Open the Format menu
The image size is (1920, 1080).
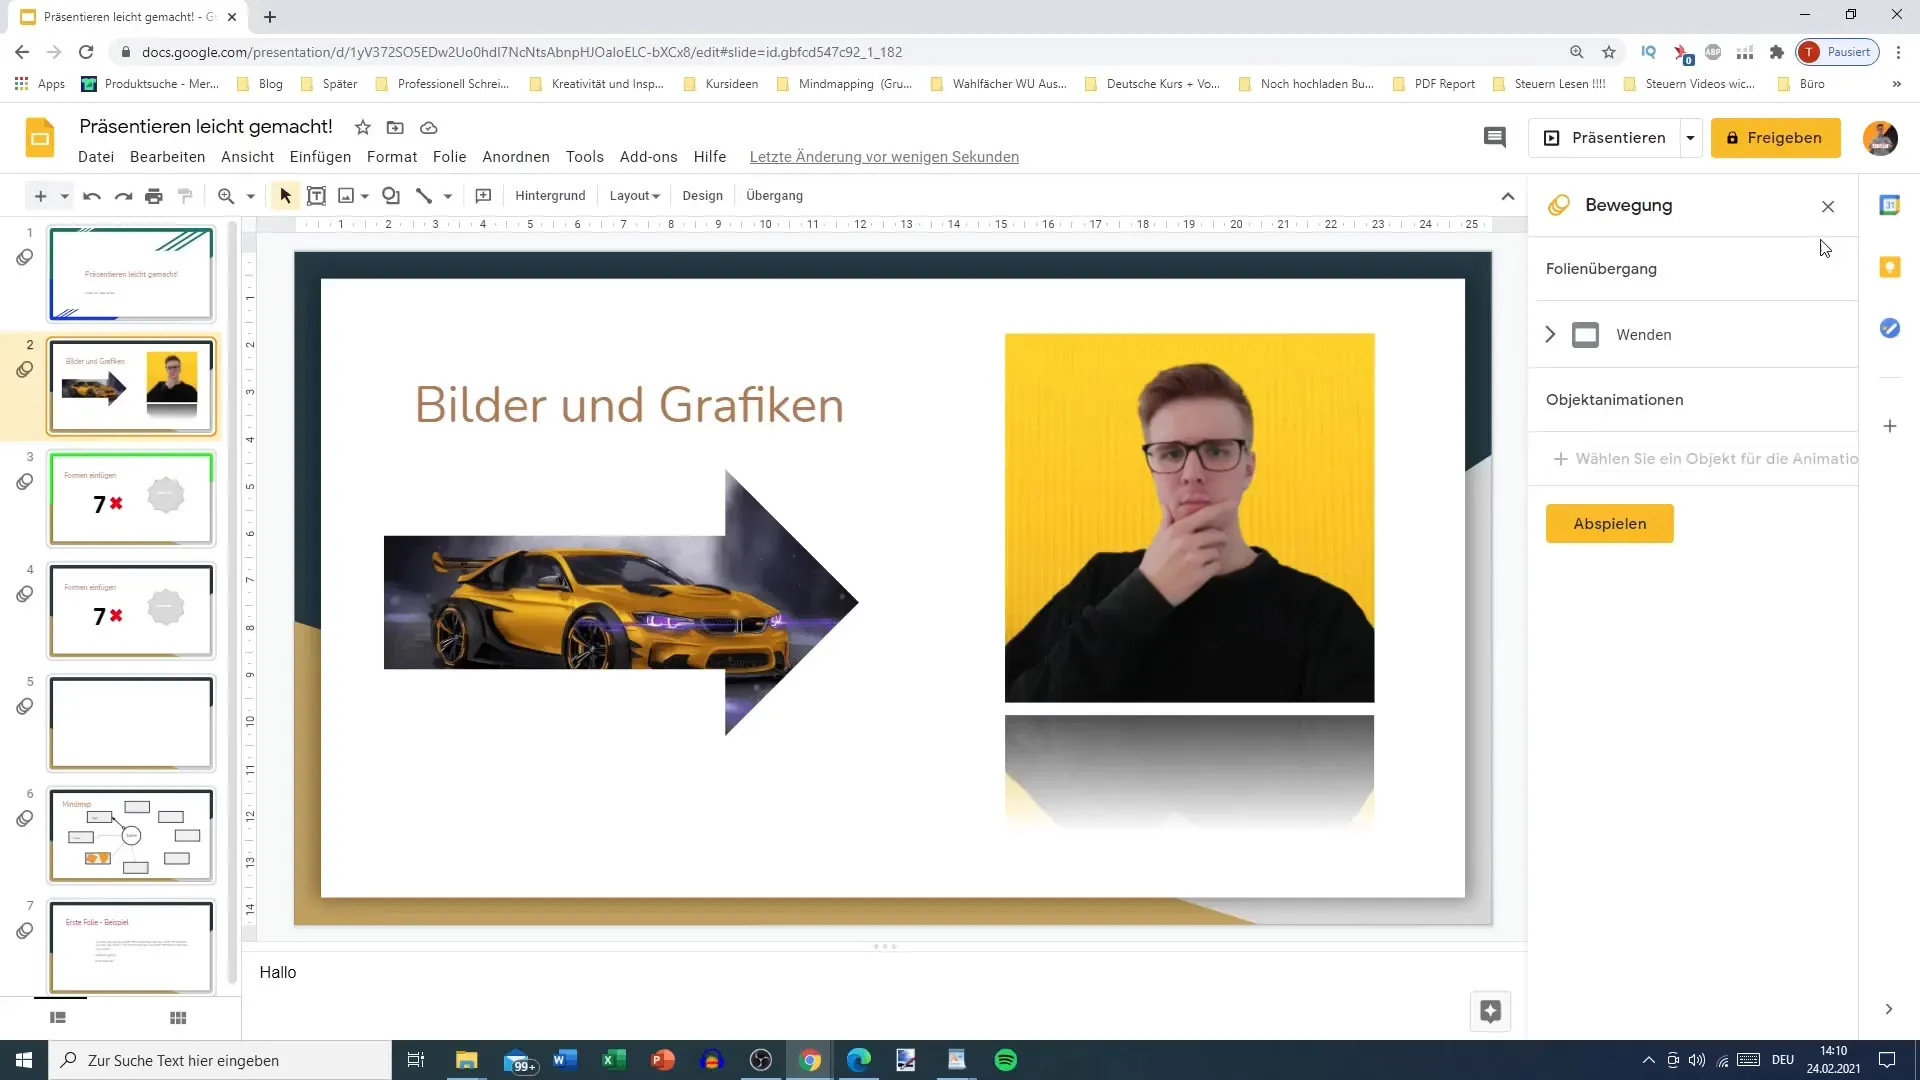point(392,157)
